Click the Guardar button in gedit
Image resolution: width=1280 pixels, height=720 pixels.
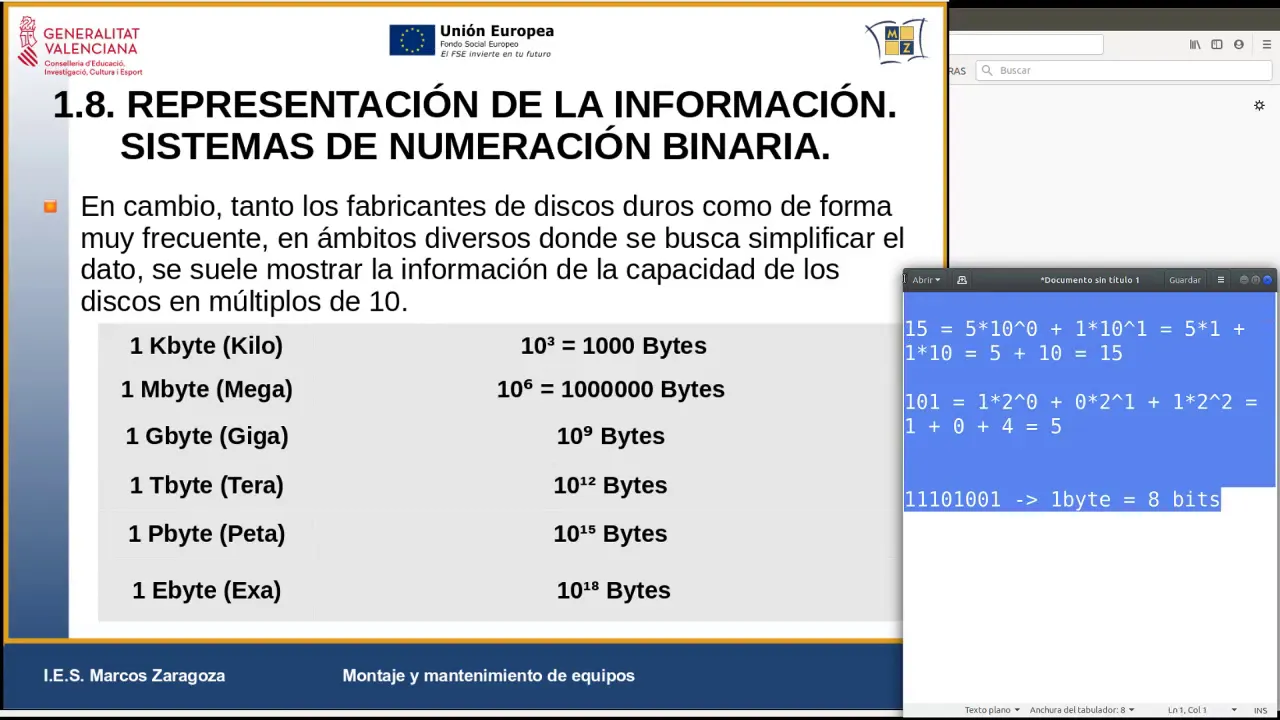pos(1185,280)
